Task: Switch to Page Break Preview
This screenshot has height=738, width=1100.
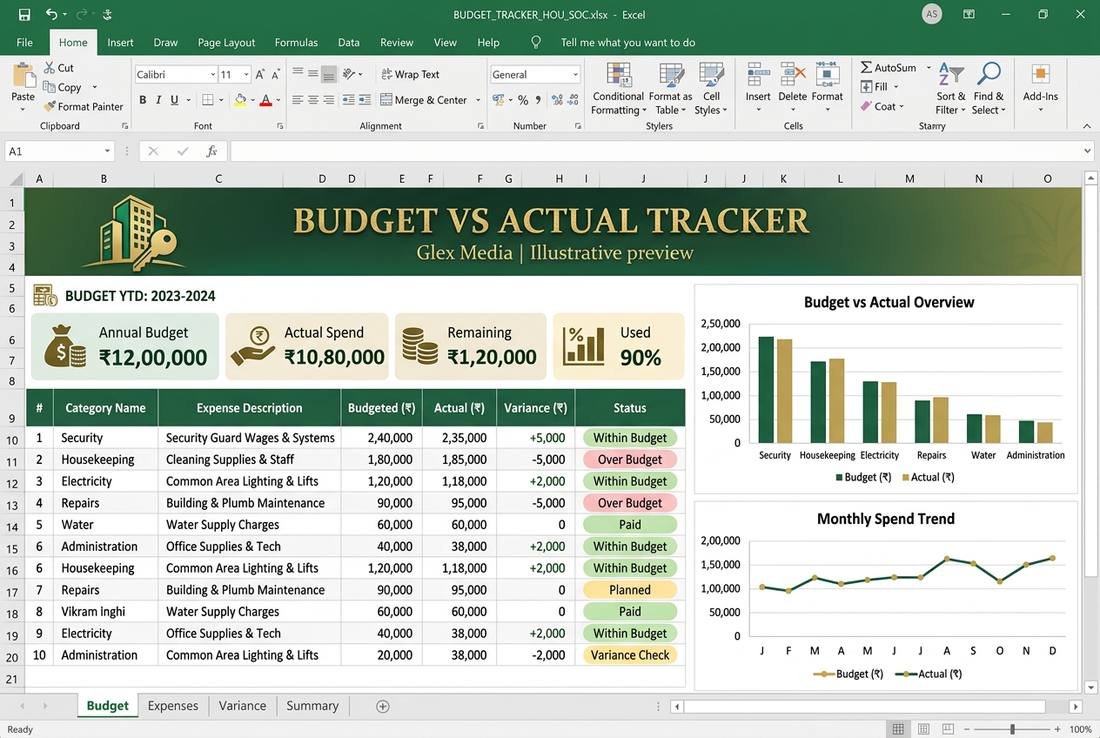Action: click(x=948, y=729)
